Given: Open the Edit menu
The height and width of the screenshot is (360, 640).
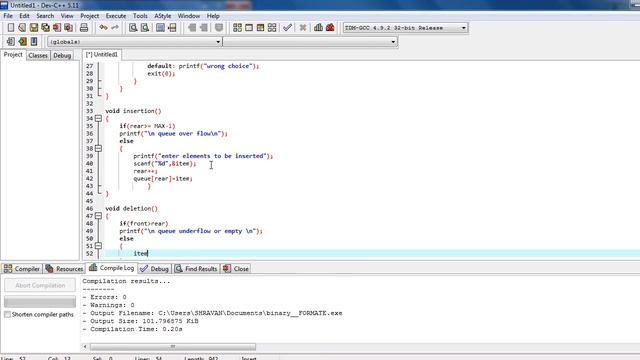Looking at the screenshot, I should (24, 16).
